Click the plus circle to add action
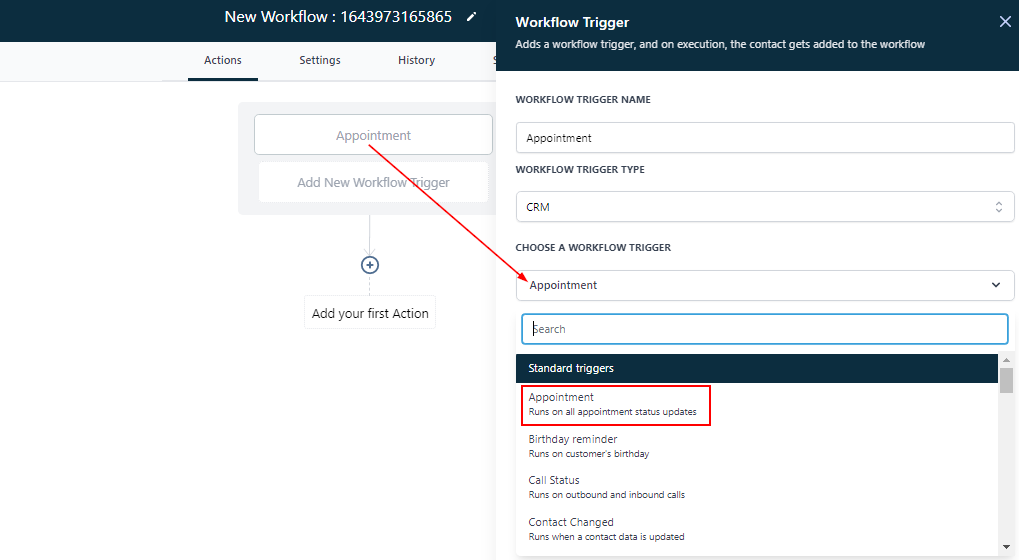 tap(370, 265)
